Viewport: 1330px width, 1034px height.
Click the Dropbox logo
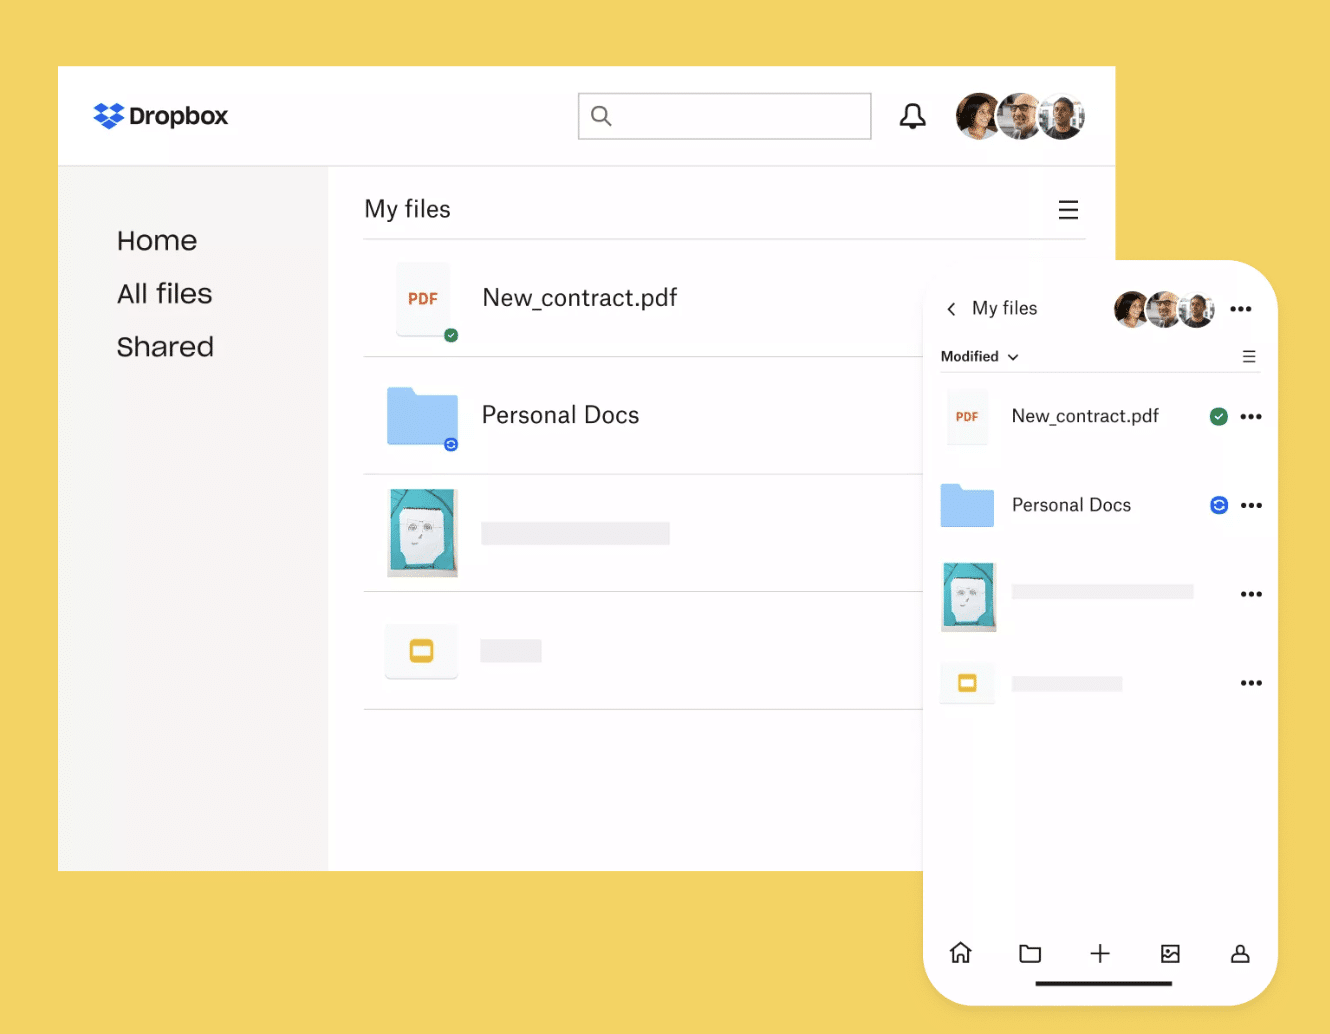click(161, 116)
